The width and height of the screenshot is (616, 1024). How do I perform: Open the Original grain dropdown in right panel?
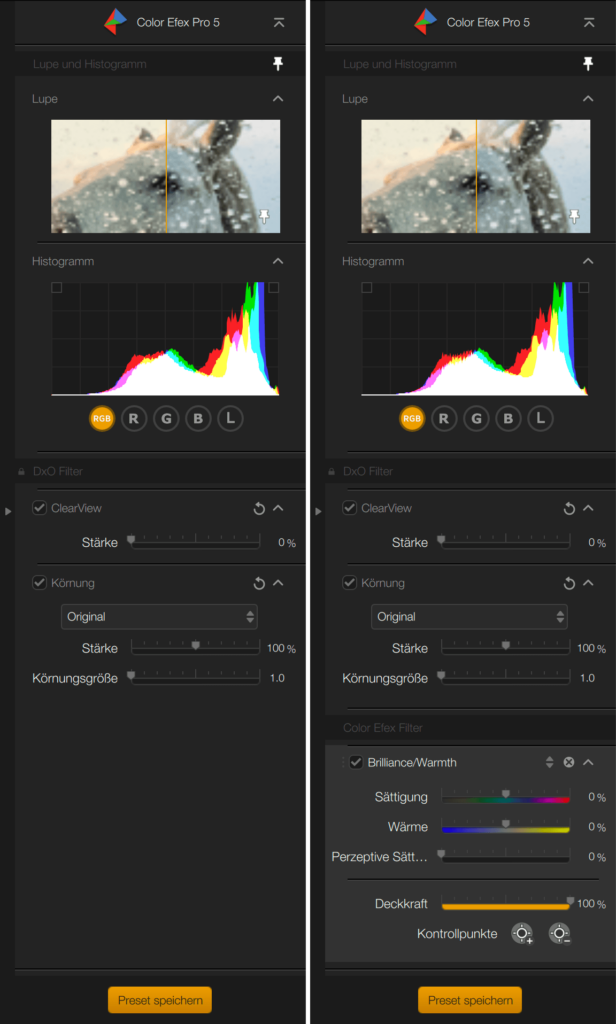[x=470, y=616]
